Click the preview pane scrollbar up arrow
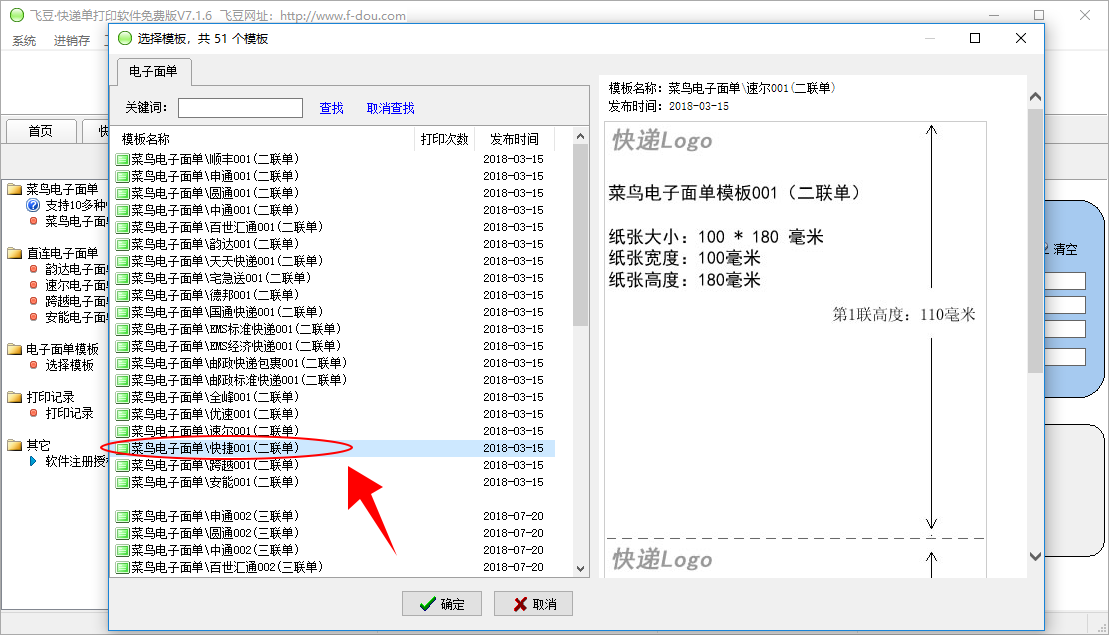Screen dimensions: 1109x635 click(x=1035, y=97)
